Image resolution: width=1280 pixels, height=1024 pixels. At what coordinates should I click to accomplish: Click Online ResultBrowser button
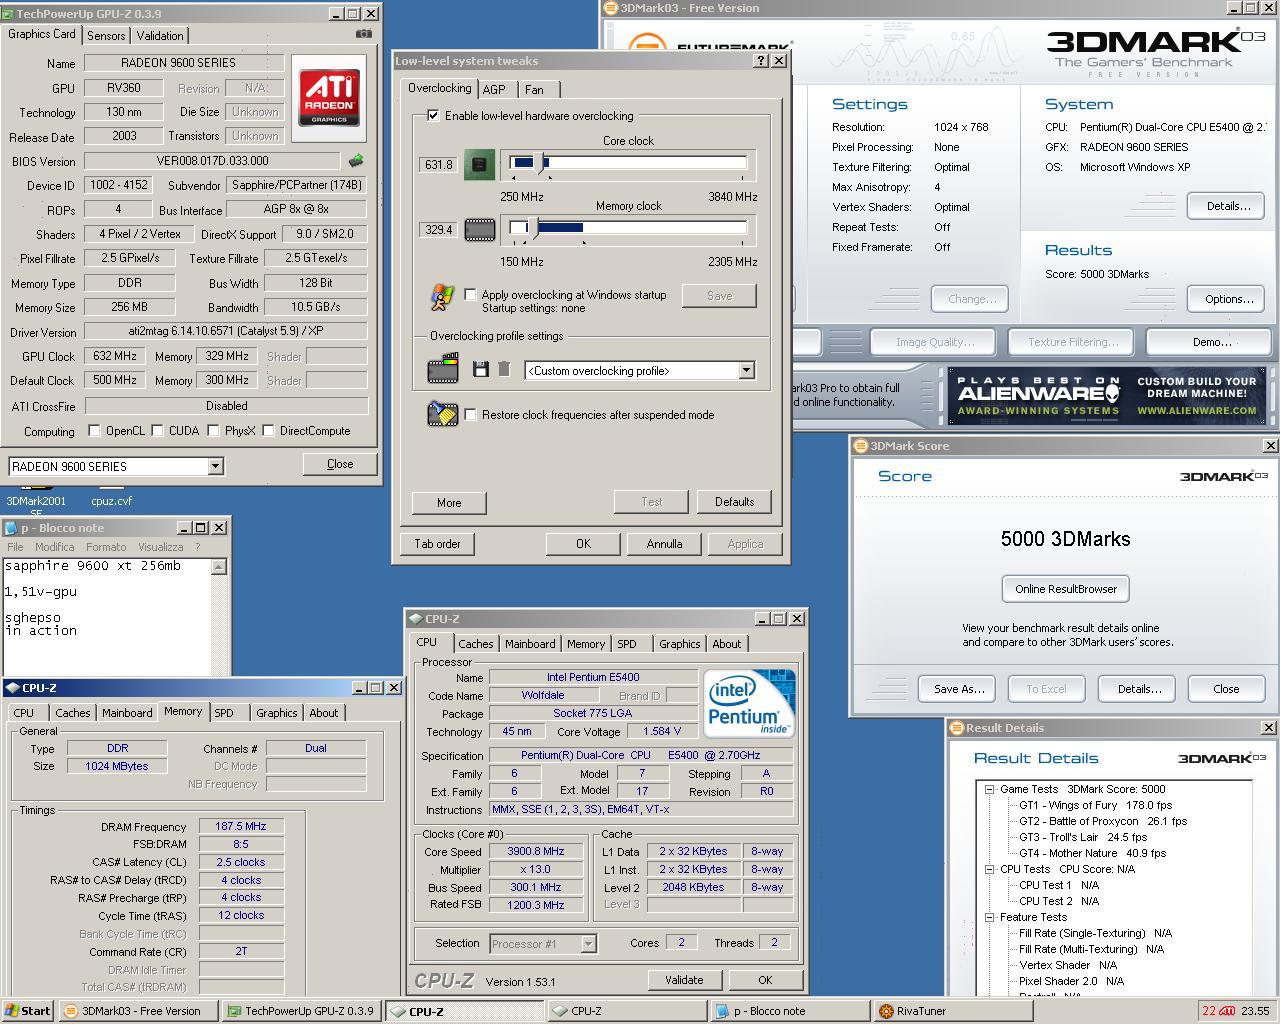click(x=1066, y=589)
